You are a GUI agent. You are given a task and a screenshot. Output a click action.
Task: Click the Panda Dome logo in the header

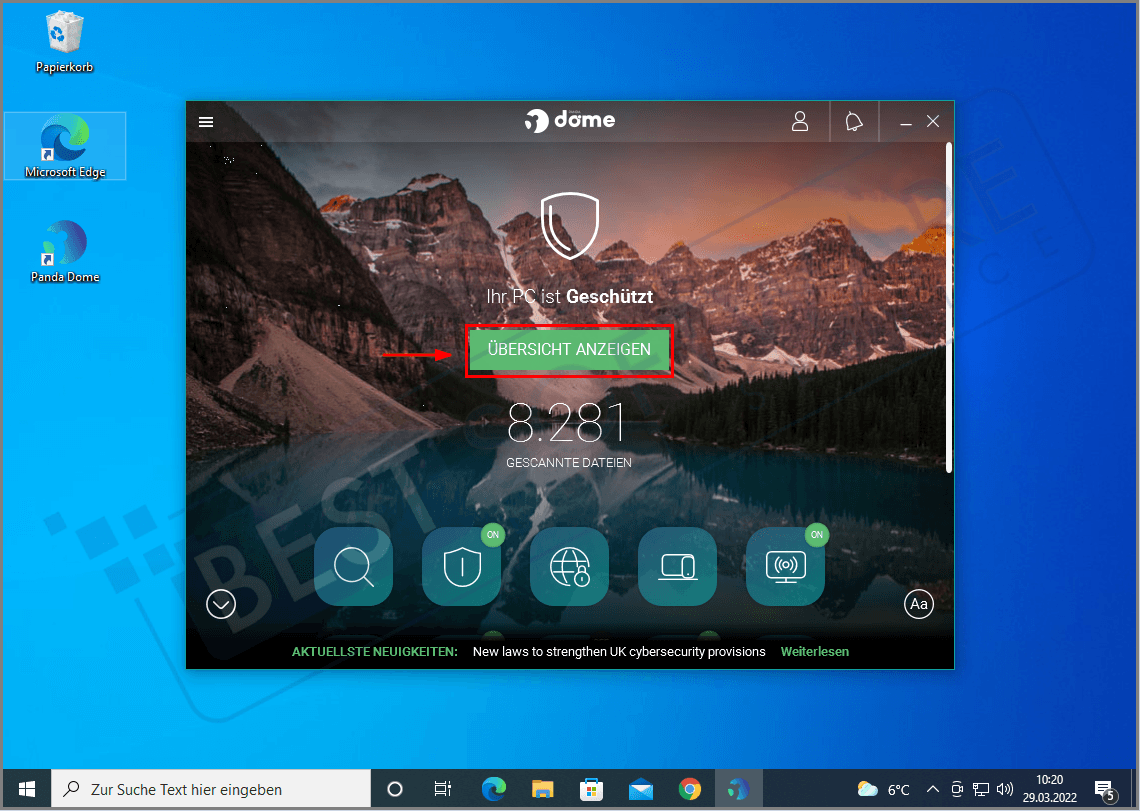pyautogui.click(x=570, y=120)
